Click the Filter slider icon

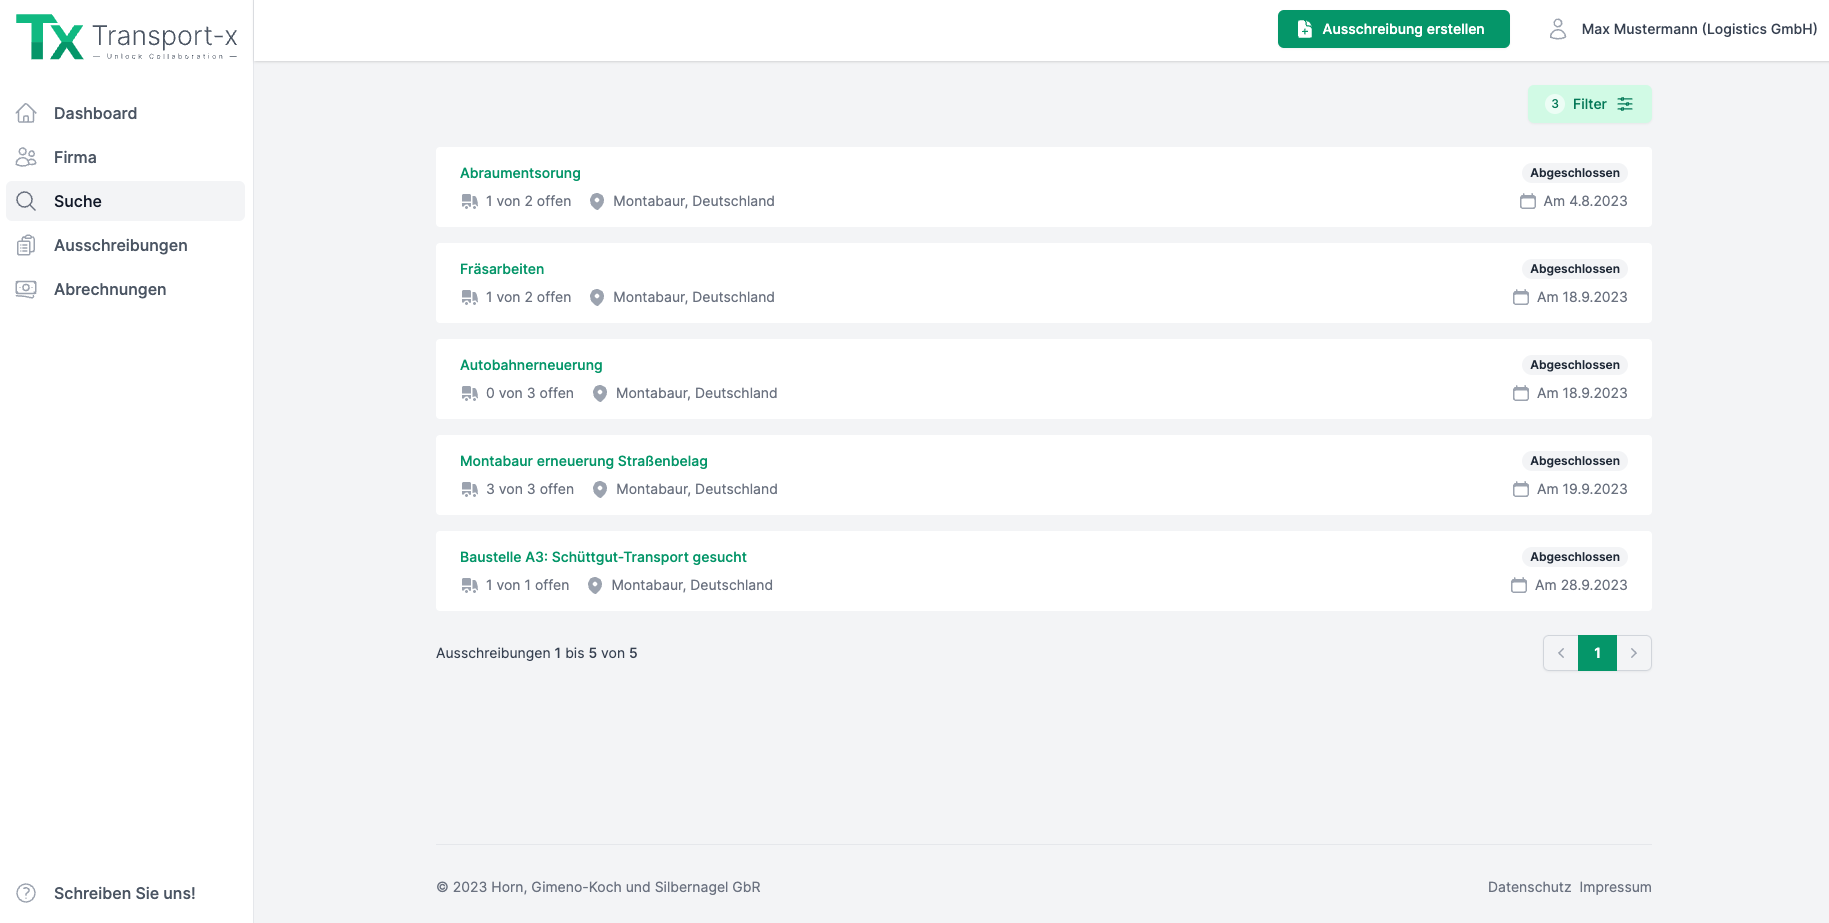[x=1625, y=104]
